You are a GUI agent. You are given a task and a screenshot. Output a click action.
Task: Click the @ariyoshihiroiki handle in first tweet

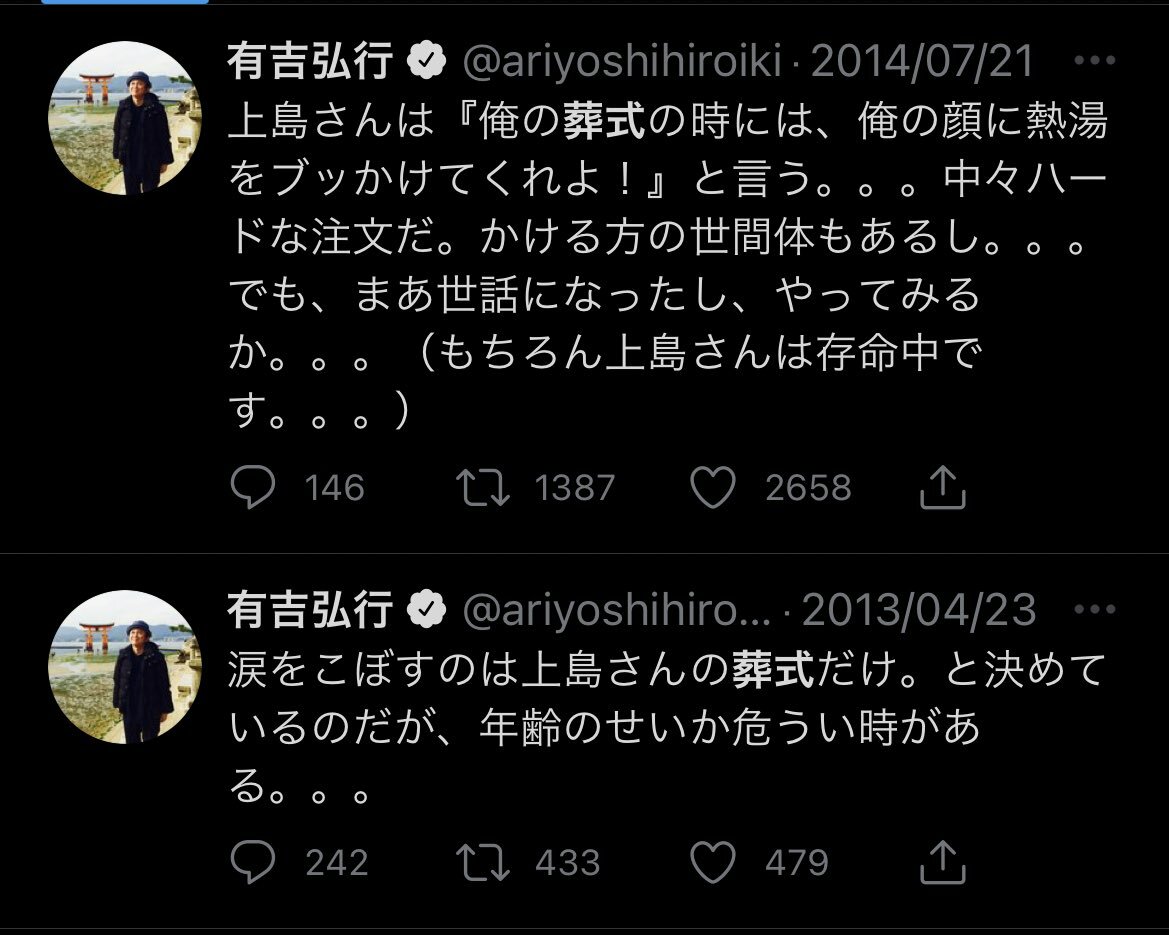click(x=622, y=63)
